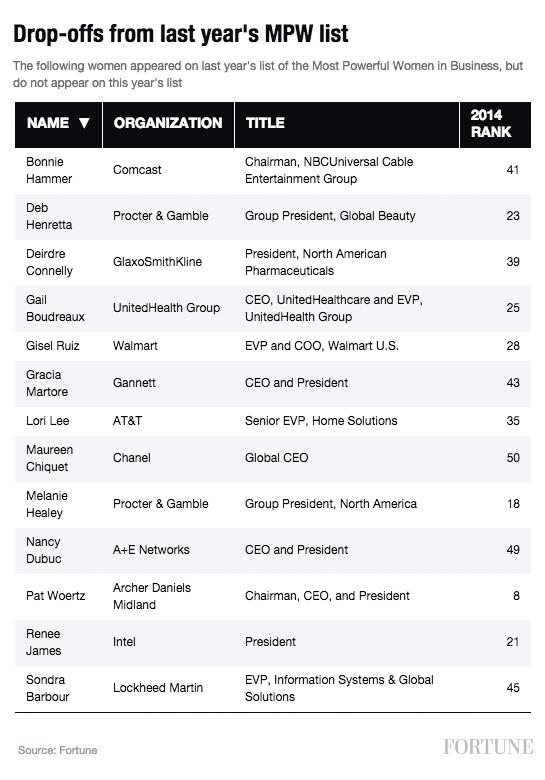Select Walmart in the Gisel Ruiz row

pos(135,346)
